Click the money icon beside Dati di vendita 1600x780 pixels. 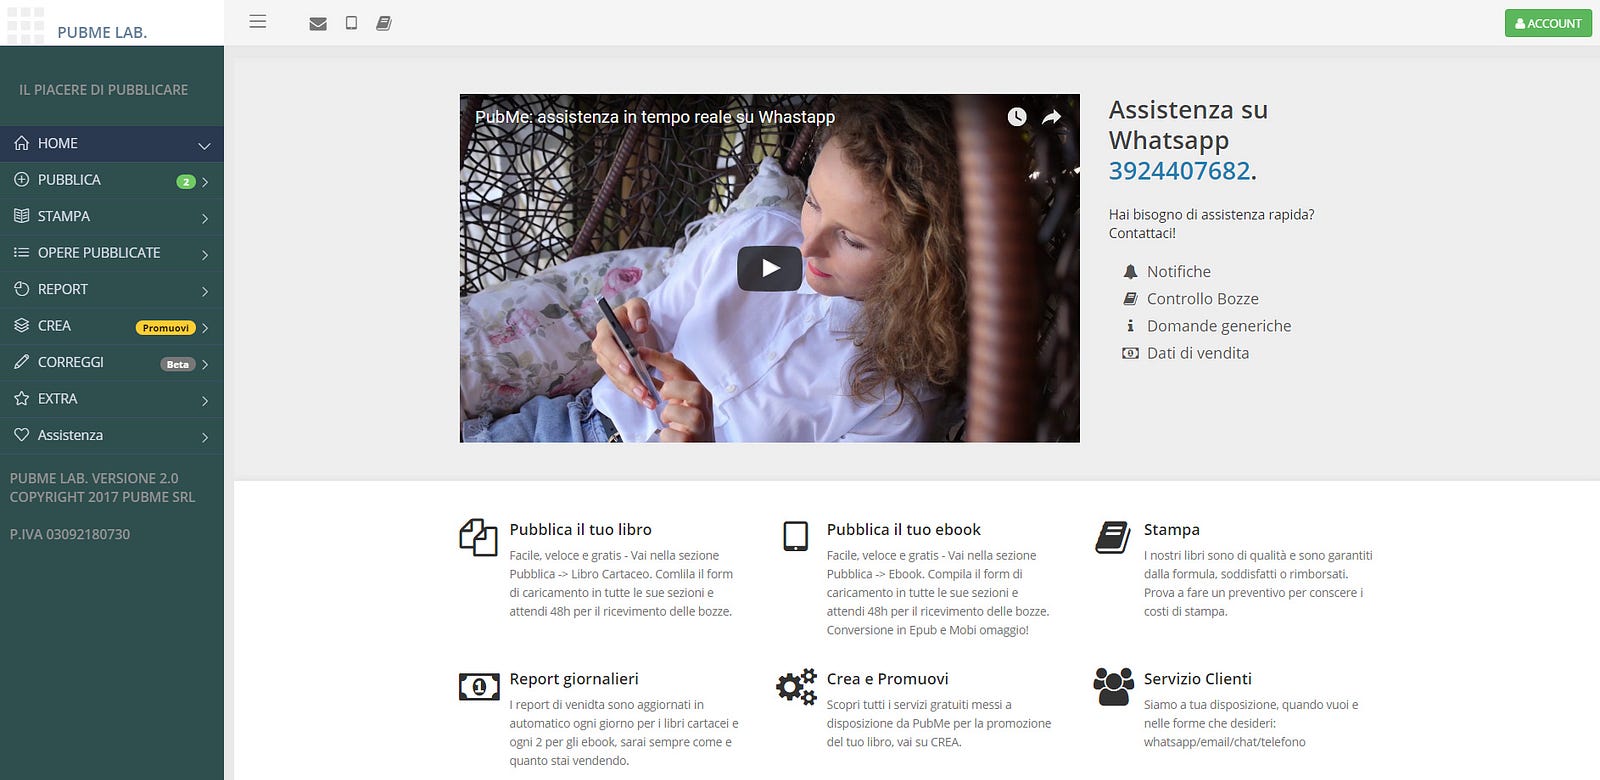(1130, 353)
